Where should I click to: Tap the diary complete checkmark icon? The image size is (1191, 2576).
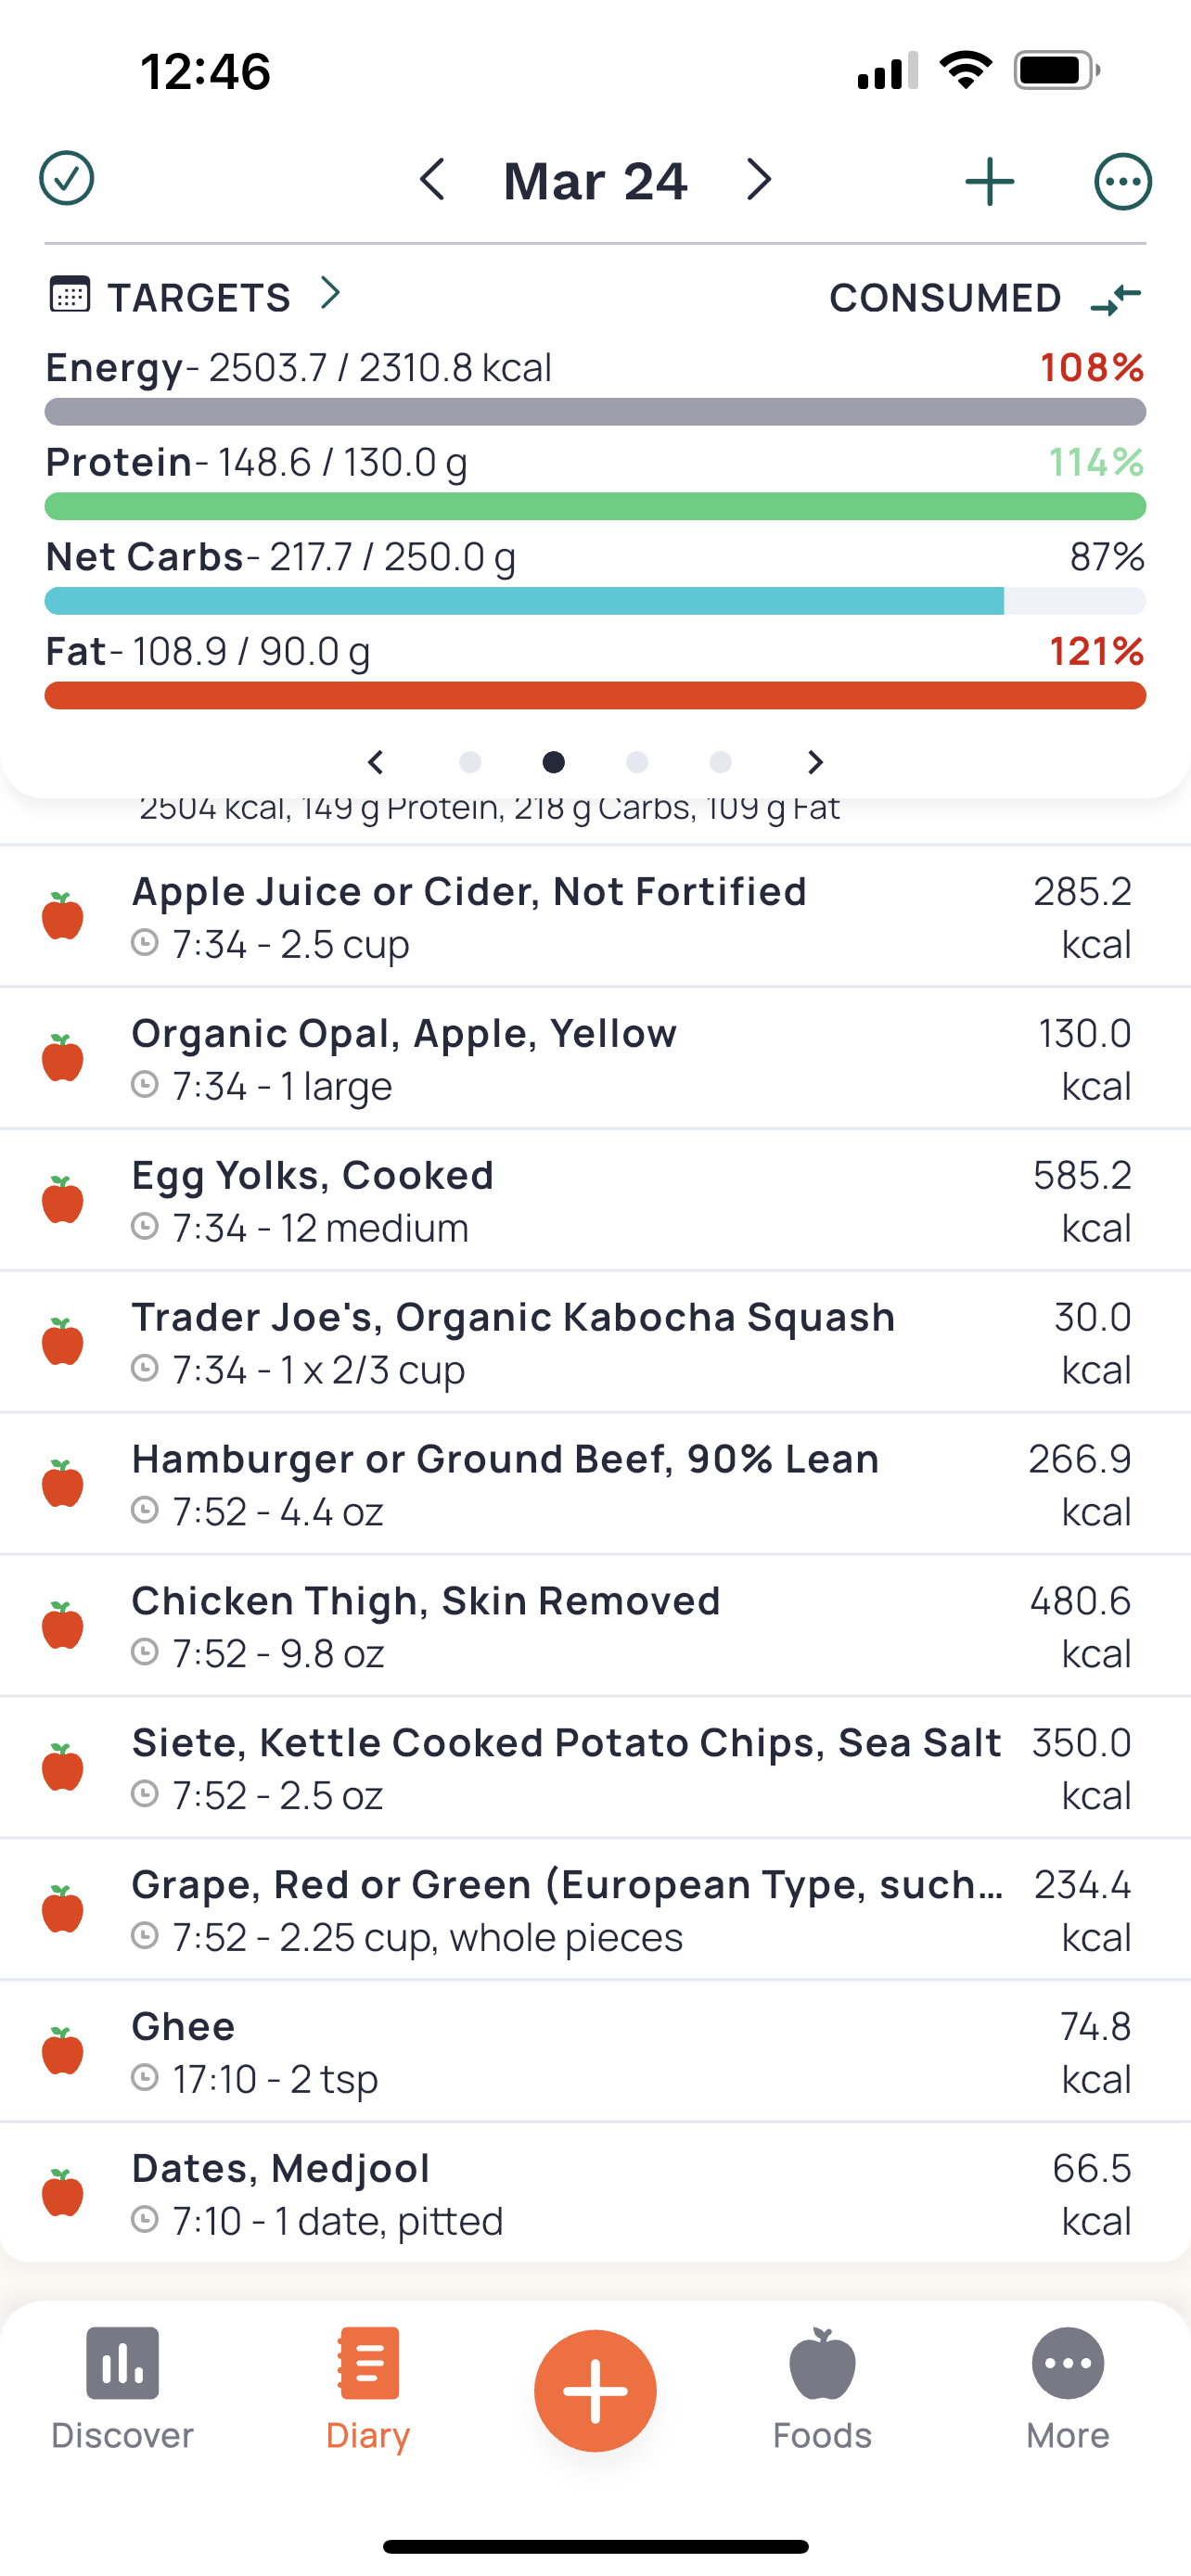66,180
